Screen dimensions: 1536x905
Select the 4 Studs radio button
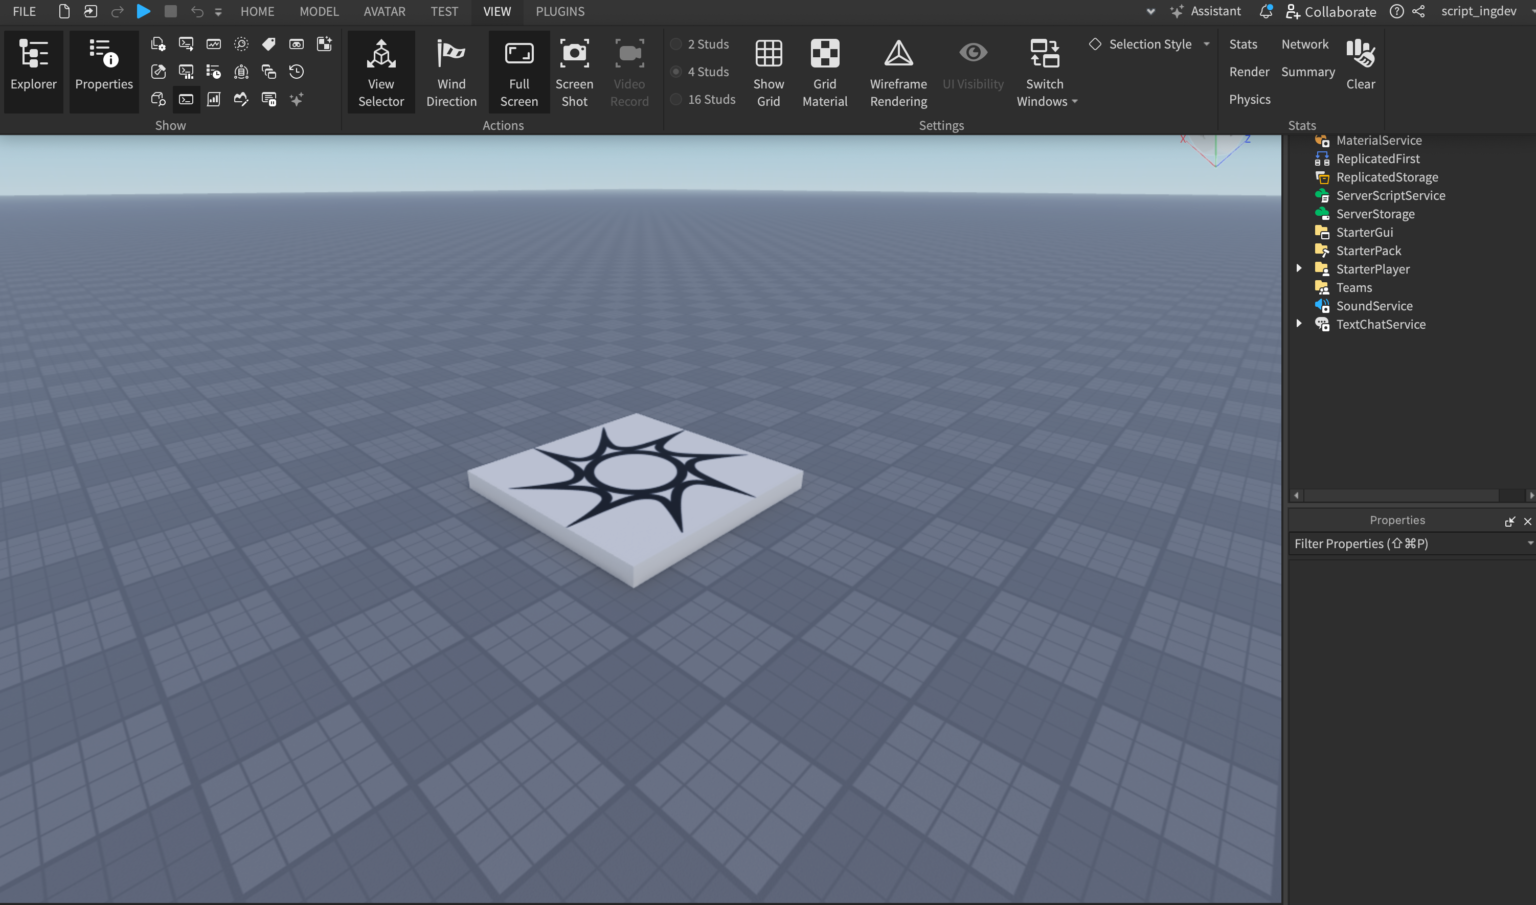pos(676,71)
